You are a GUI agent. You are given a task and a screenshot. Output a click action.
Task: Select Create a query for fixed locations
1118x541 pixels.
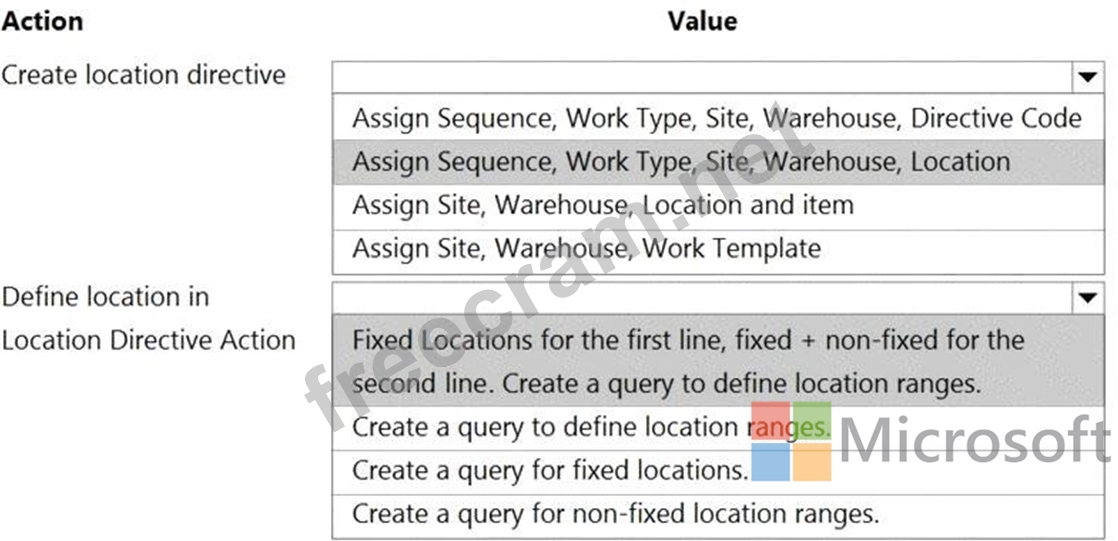coord(550,470)
